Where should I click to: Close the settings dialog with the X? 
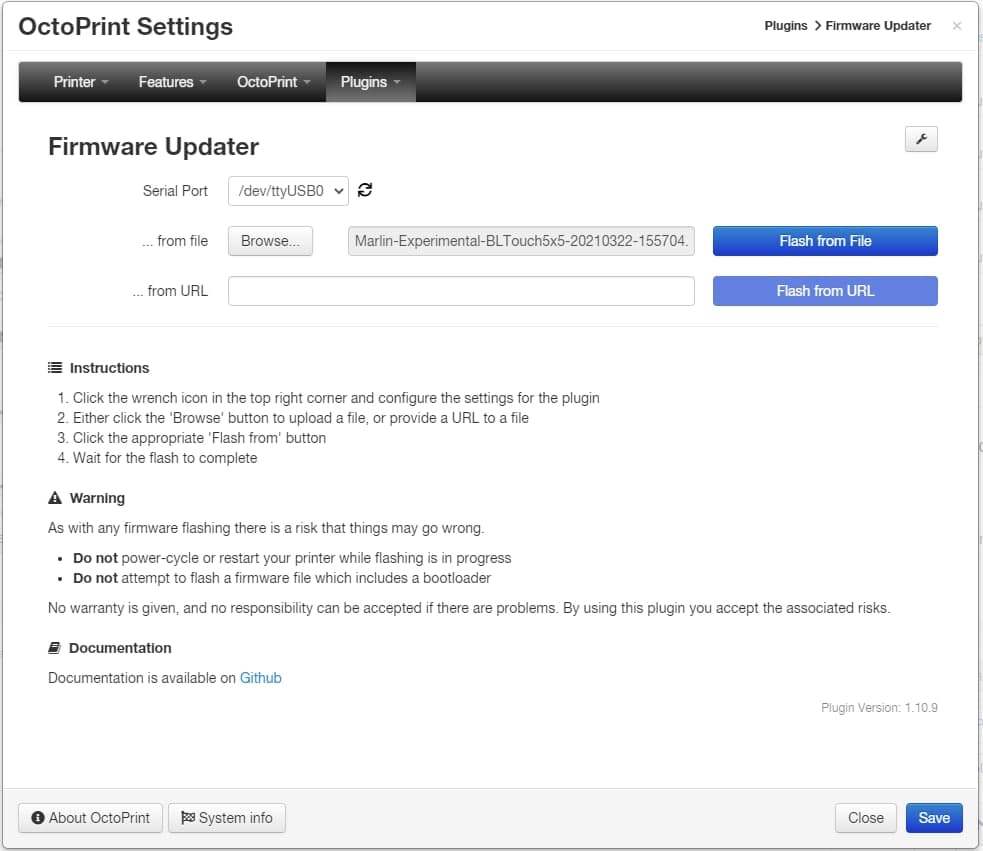coord(957,26)
